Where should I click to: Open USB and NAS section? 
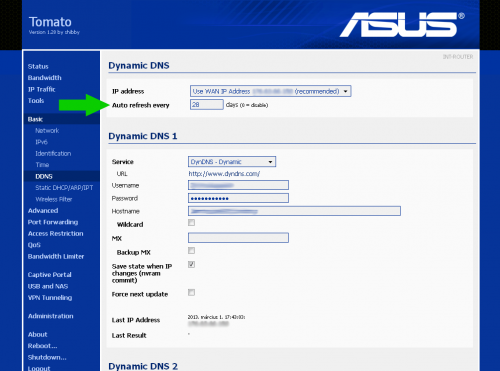coord(48,286)
